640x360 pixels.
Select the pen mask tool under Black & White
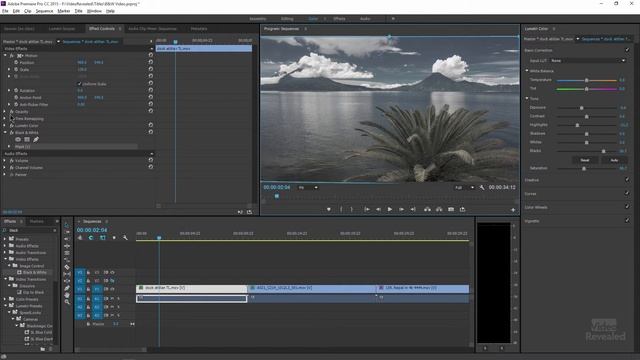click(36, 140)
